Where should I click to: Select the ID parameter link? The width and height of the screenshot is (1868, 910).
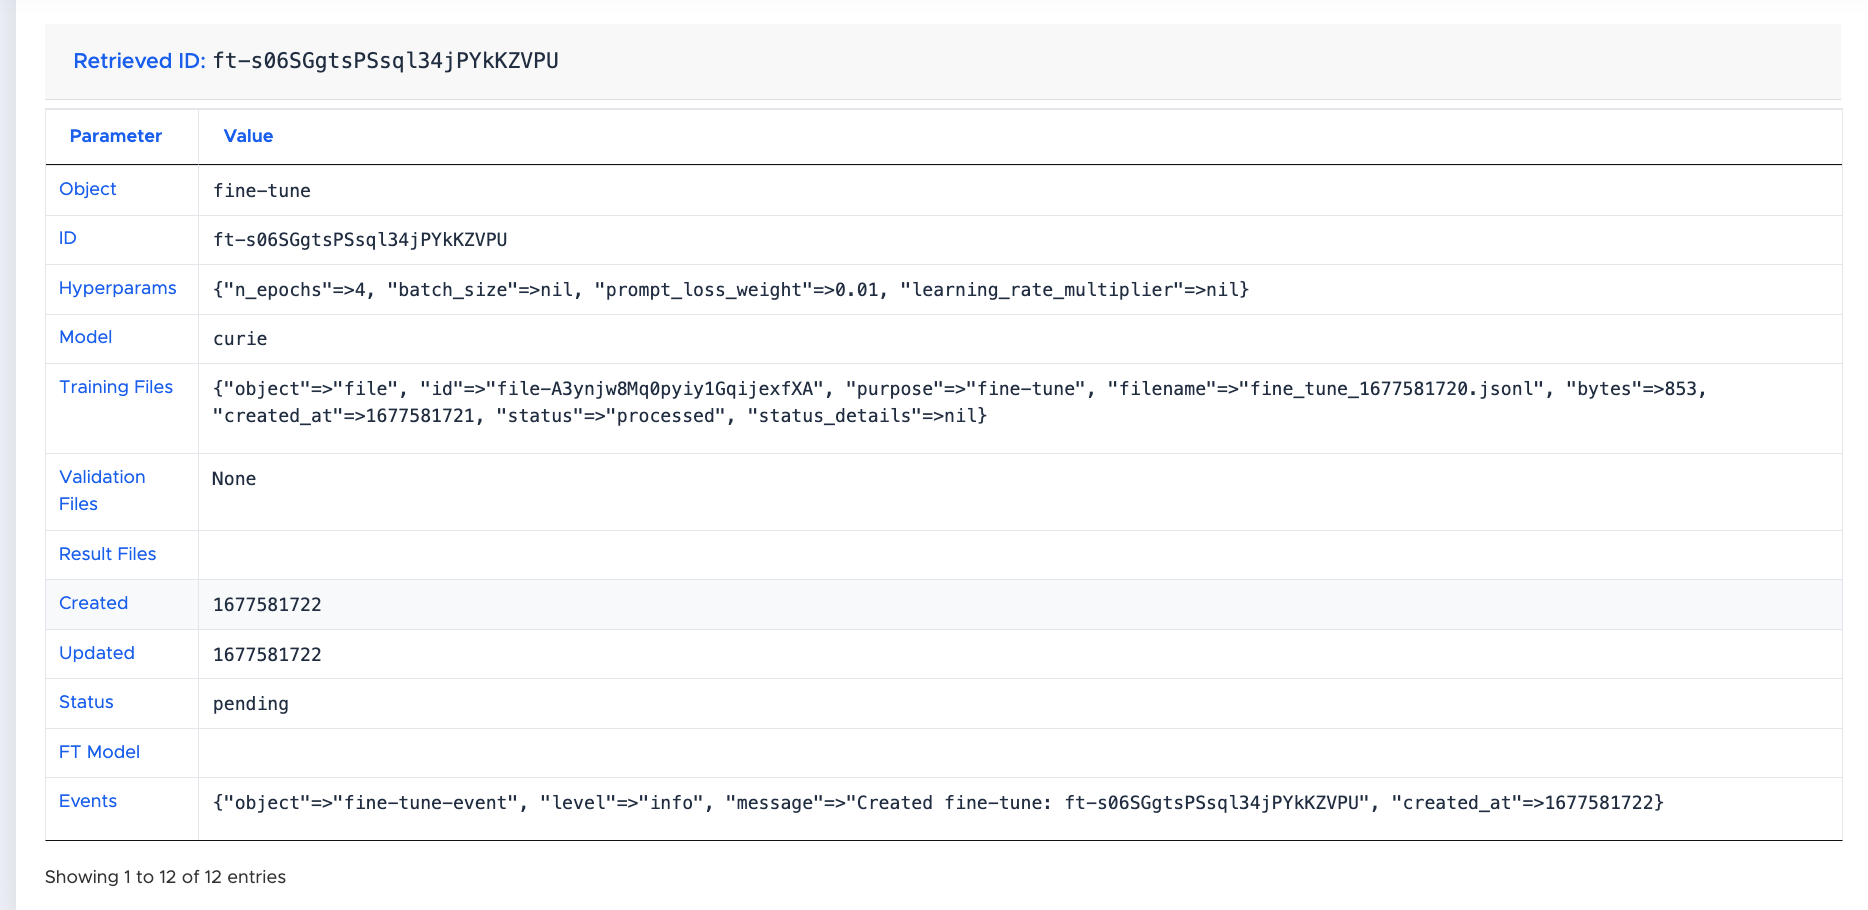[67, 238]
